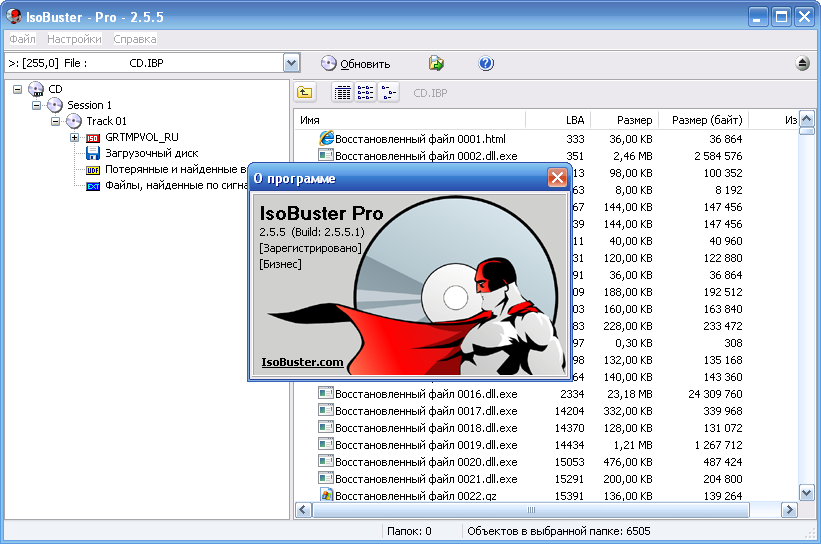Select Восстановленный файл 0020.dll.exe
The image size is (821, 544).
click(x=426, y=462)
